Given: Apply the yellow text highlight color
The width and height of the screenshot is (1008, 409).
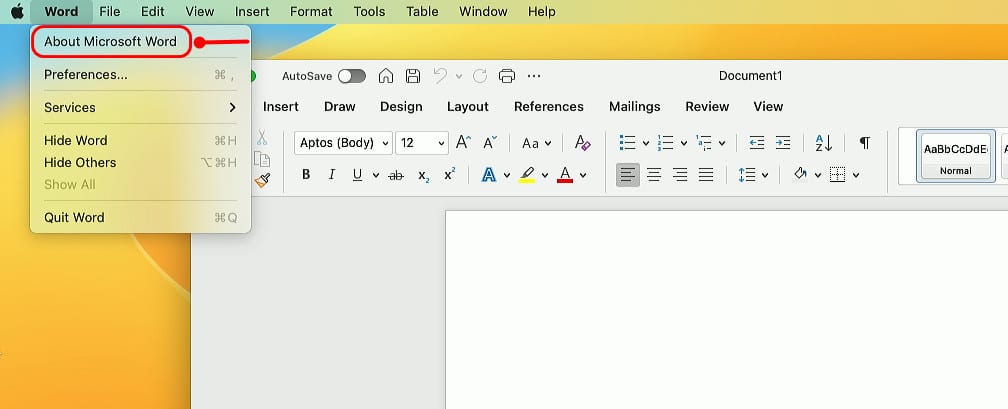Looking at the screenshot, I should pyautogui.click(x=527, y=175).
